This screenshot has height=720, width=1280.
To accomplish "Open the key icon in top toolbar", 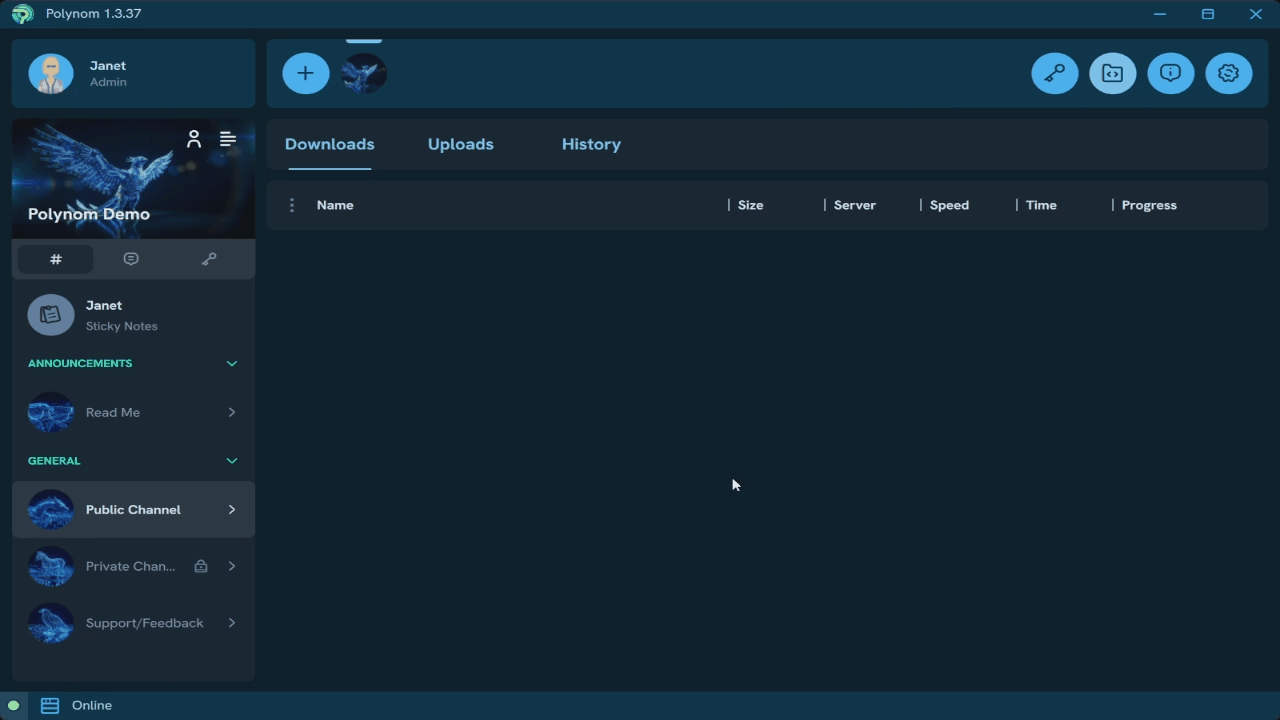I will (1054, 73).
